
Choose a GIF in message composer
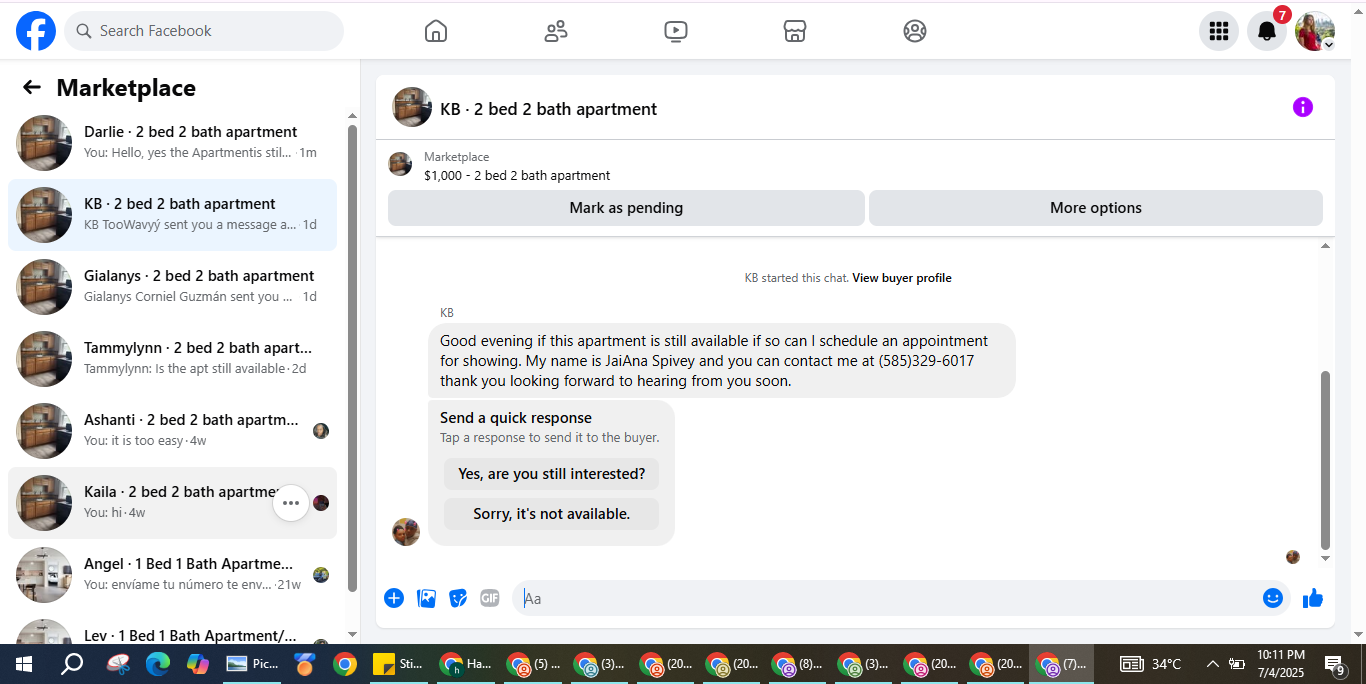tap(490, 598)
